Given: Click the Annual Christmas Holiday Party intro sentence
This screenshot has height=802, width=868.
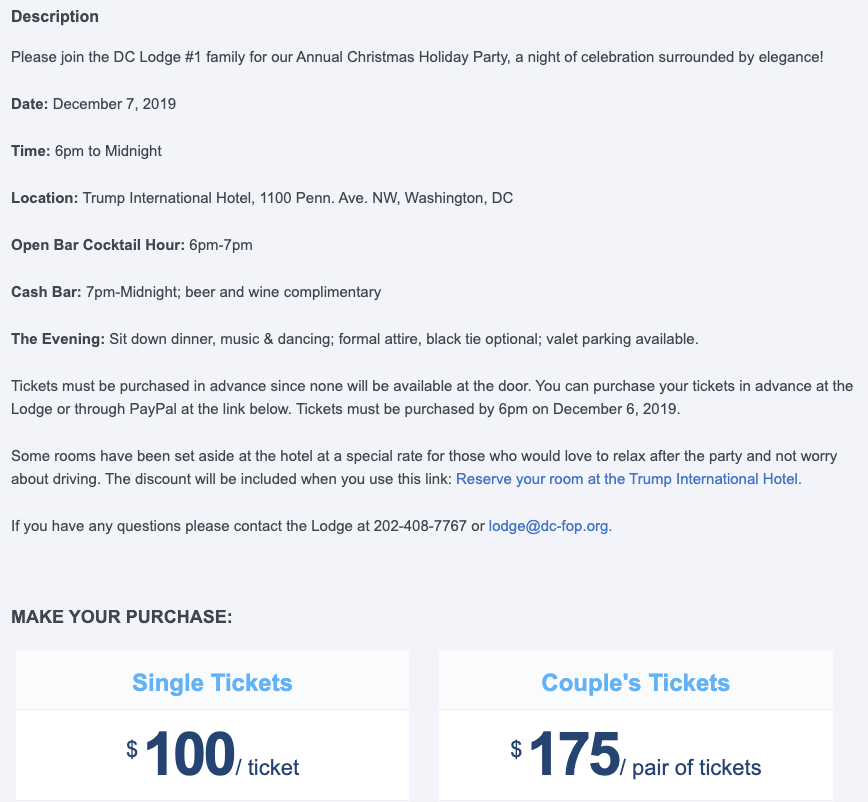Looking at the screenshot, I should (417, 57).
